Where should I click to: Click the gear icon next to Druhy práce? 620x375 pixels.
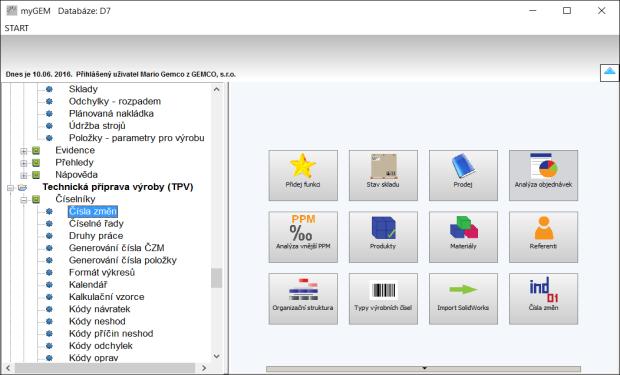point(49,236)
